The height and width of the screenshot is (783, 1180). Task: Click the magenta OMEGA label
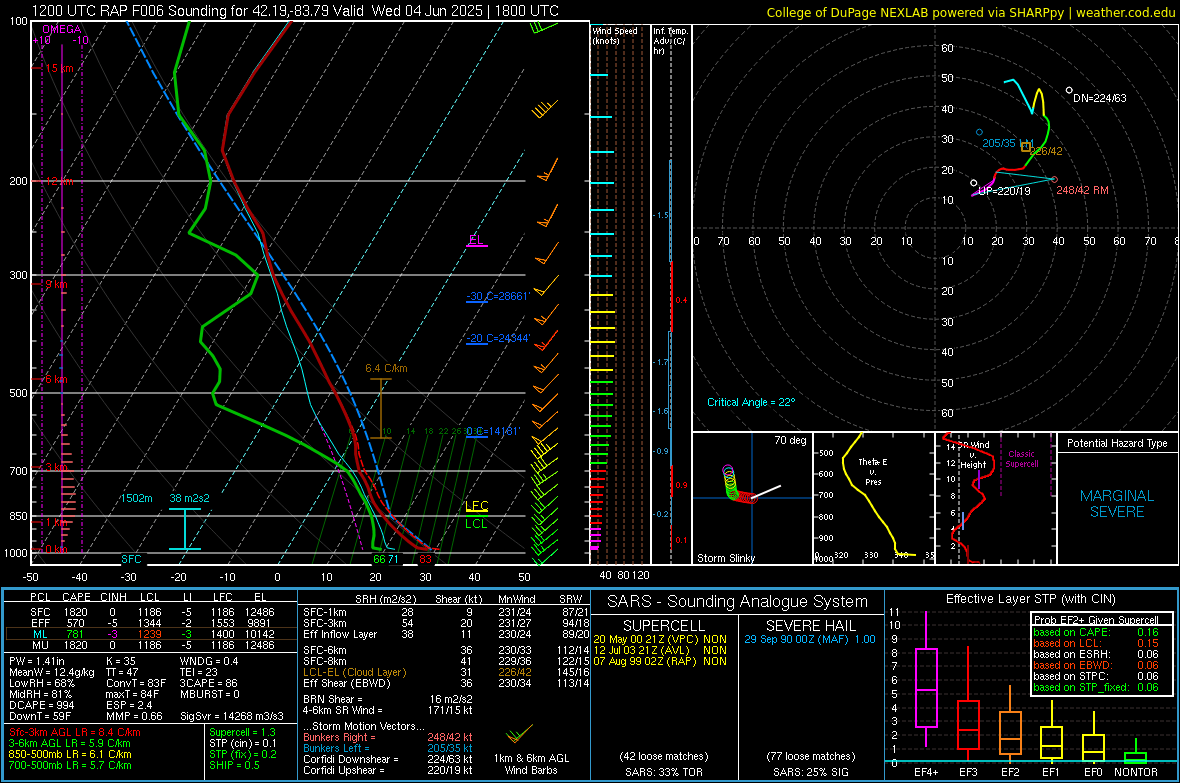(61, 29)
